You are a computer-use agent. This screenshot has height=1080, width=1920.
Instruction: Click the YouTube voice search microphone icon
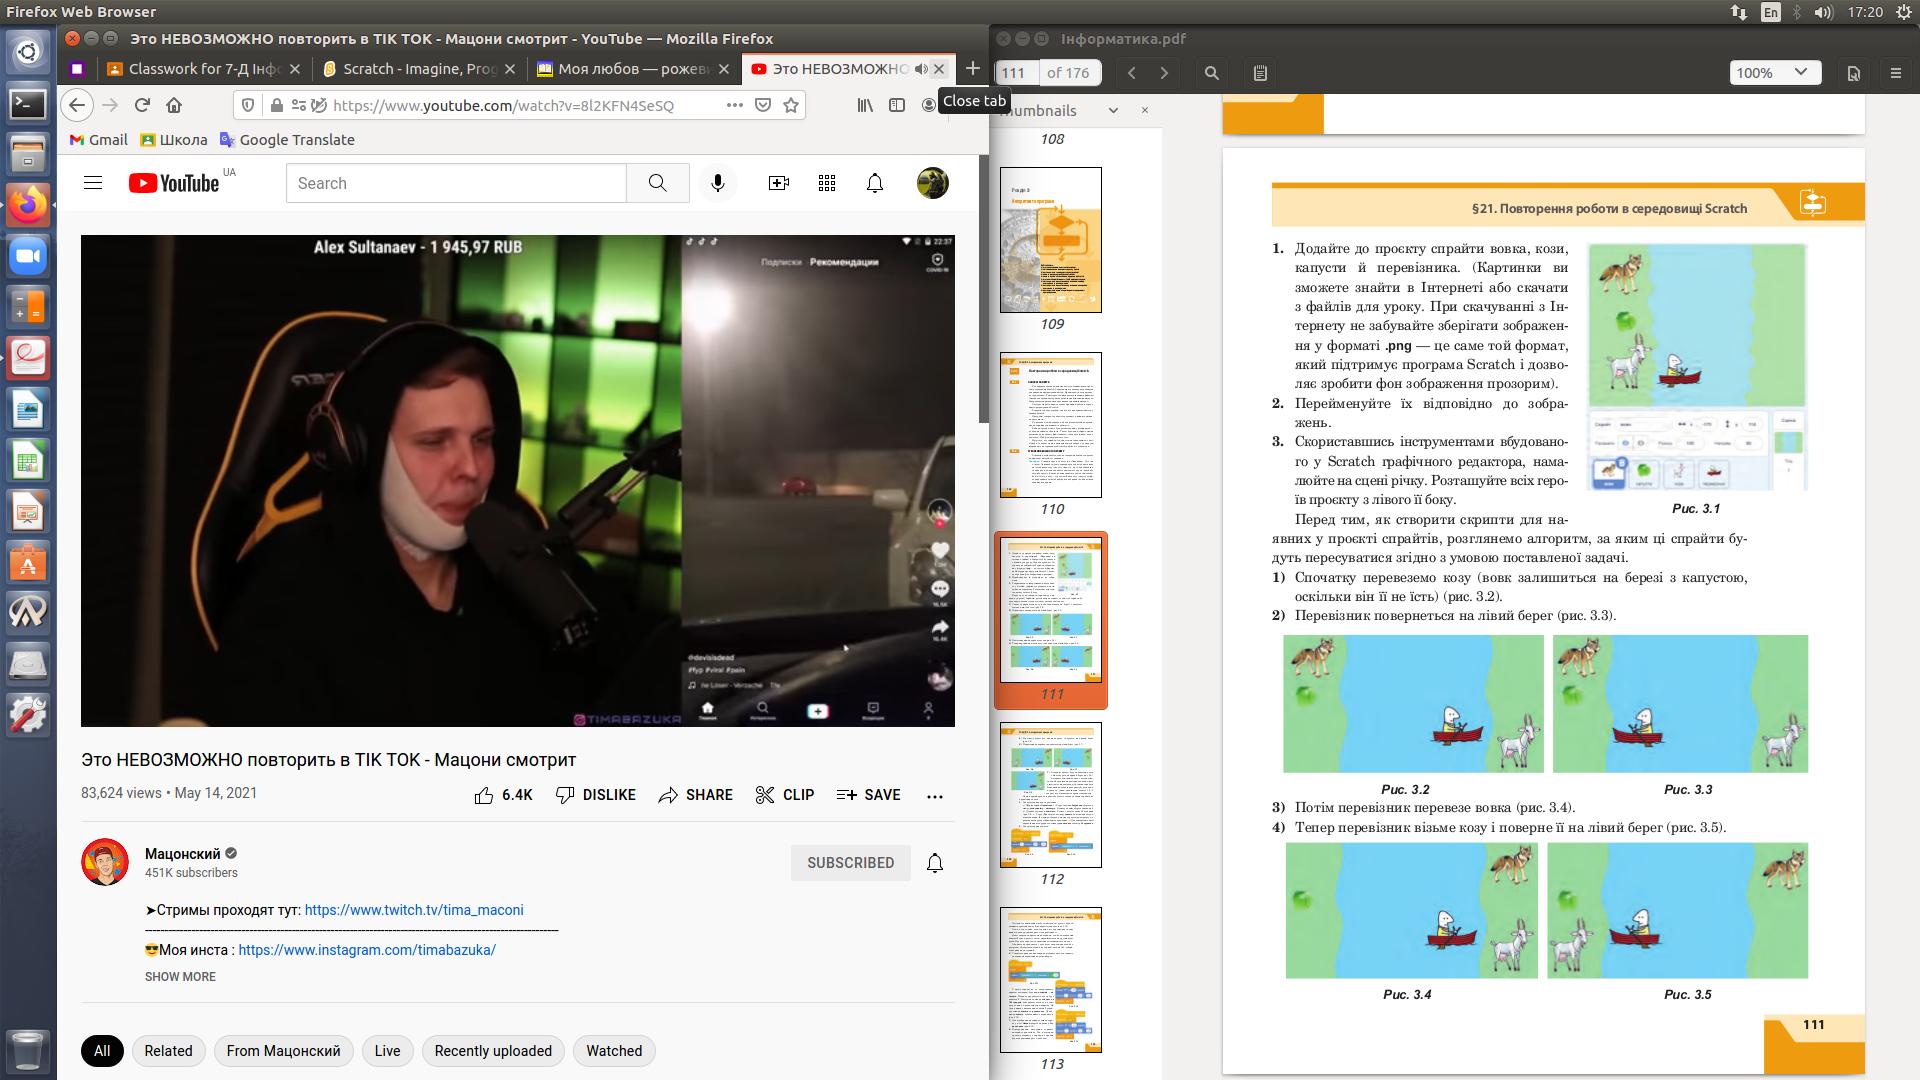[x=717, y=183]
